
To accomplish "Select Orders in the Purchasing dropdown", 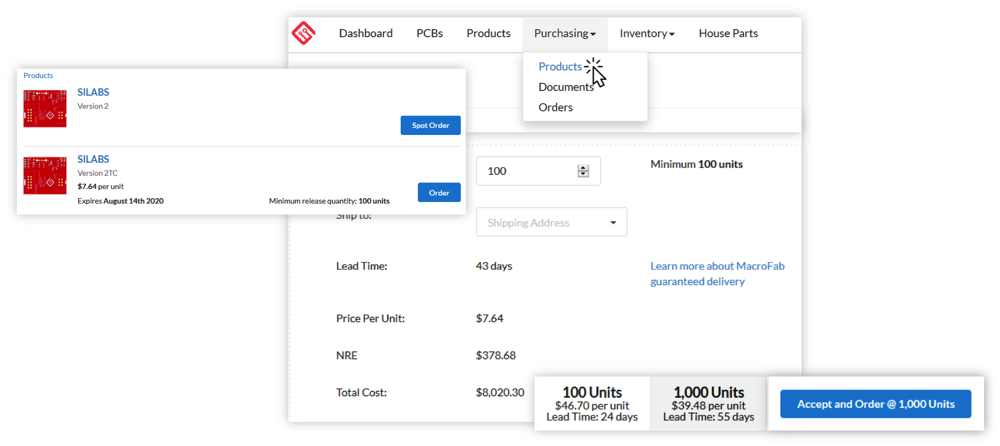I will pos(555,107).
